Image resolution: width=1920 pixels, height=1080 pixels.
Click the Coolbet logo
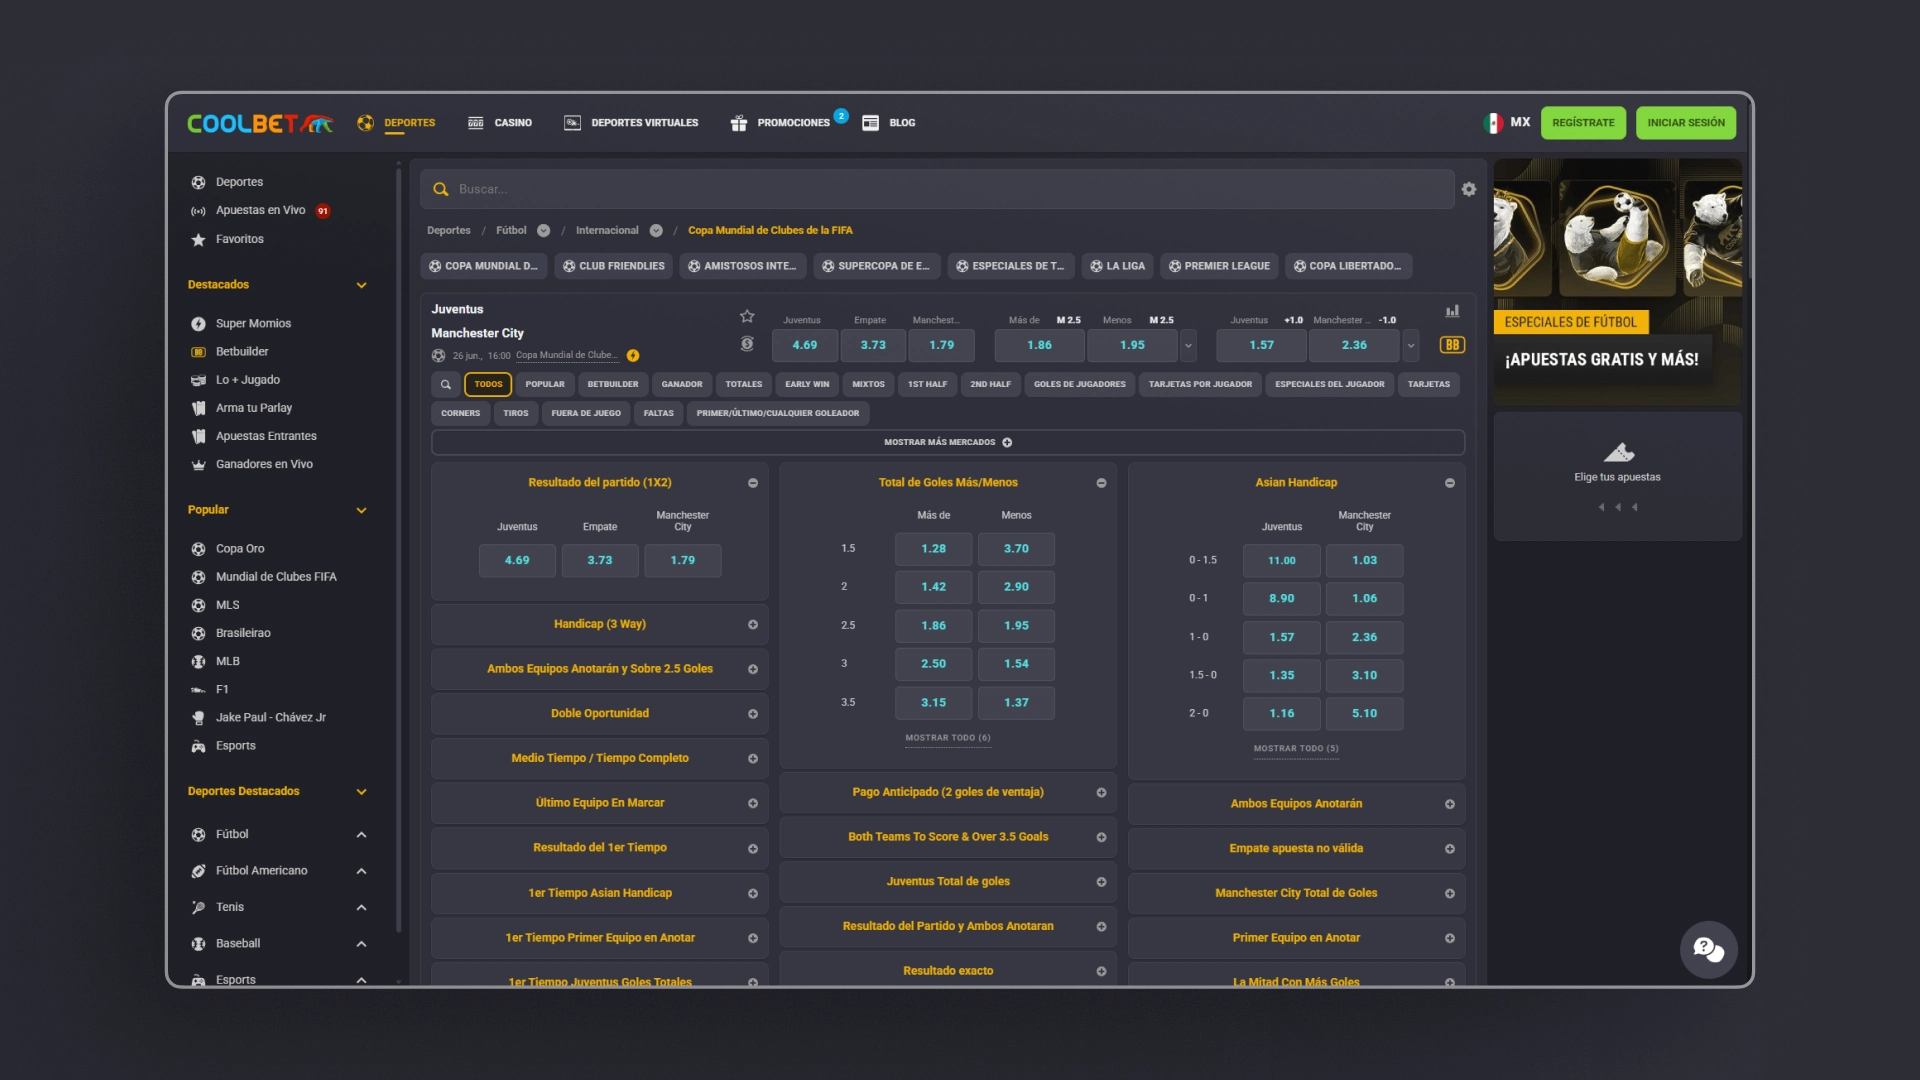(260, 123)
